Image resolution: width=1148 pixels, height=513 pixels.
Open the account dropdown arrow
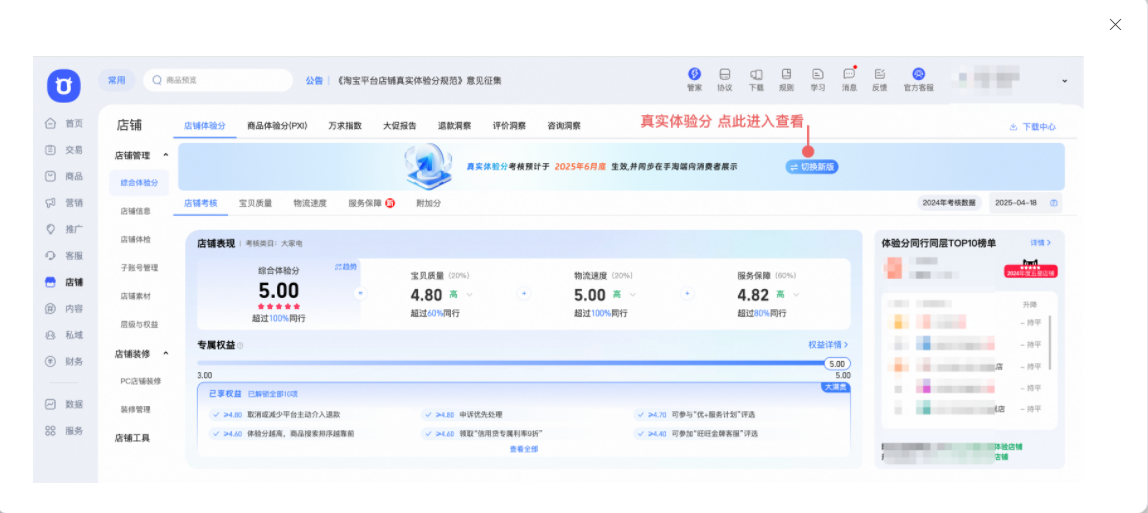1065,80
